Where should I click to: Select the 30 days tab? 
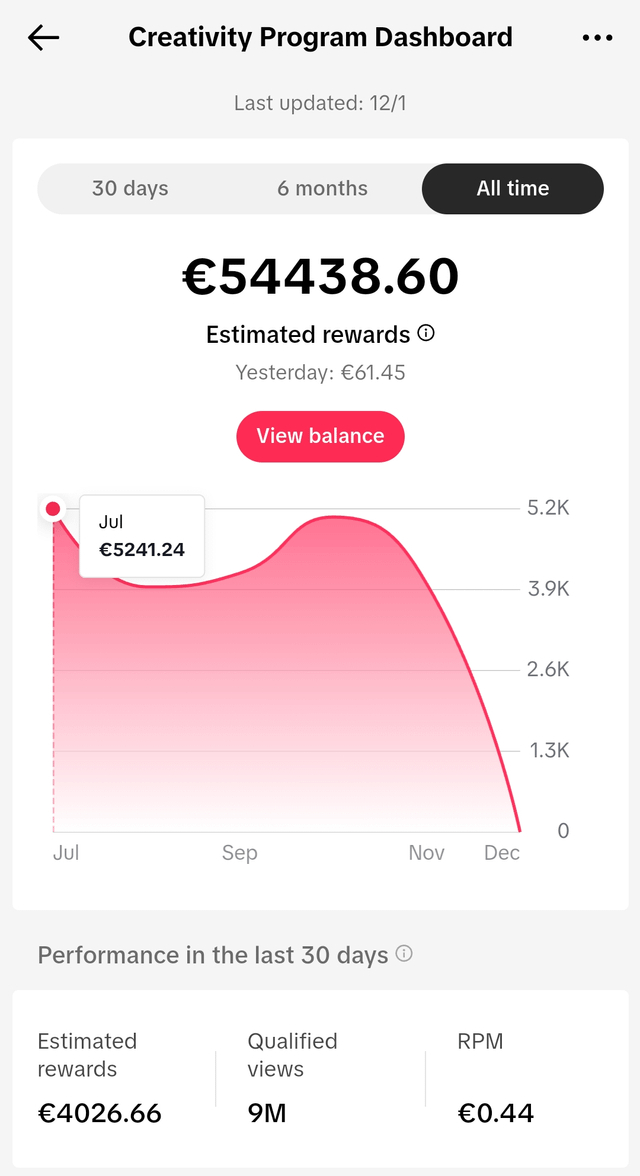[x=130, y=188]
